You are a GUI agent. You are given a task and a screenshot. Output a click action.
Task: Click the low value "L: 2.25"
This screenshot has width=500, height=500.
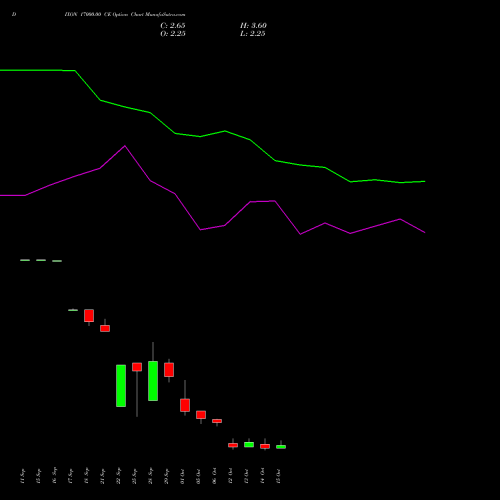coord(253,34)
